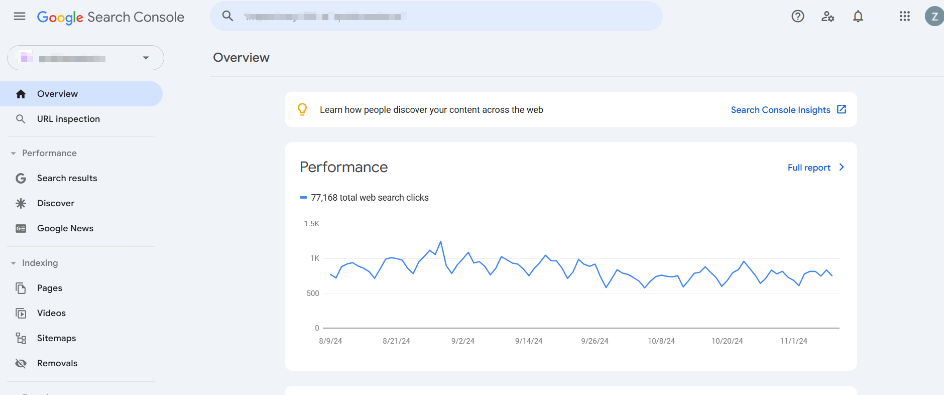Click the Google G Search results icon

tap(21, 178)
